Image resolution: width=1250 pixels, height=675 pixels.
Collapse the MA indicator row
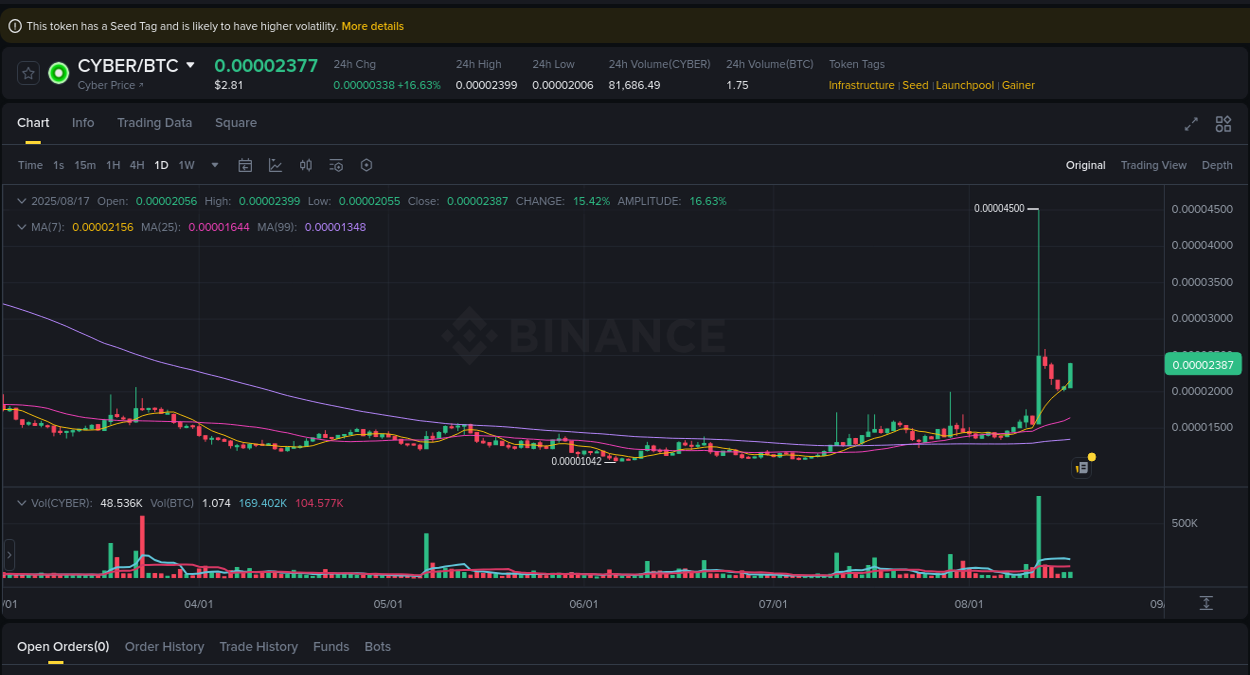(x=21, y=227)
